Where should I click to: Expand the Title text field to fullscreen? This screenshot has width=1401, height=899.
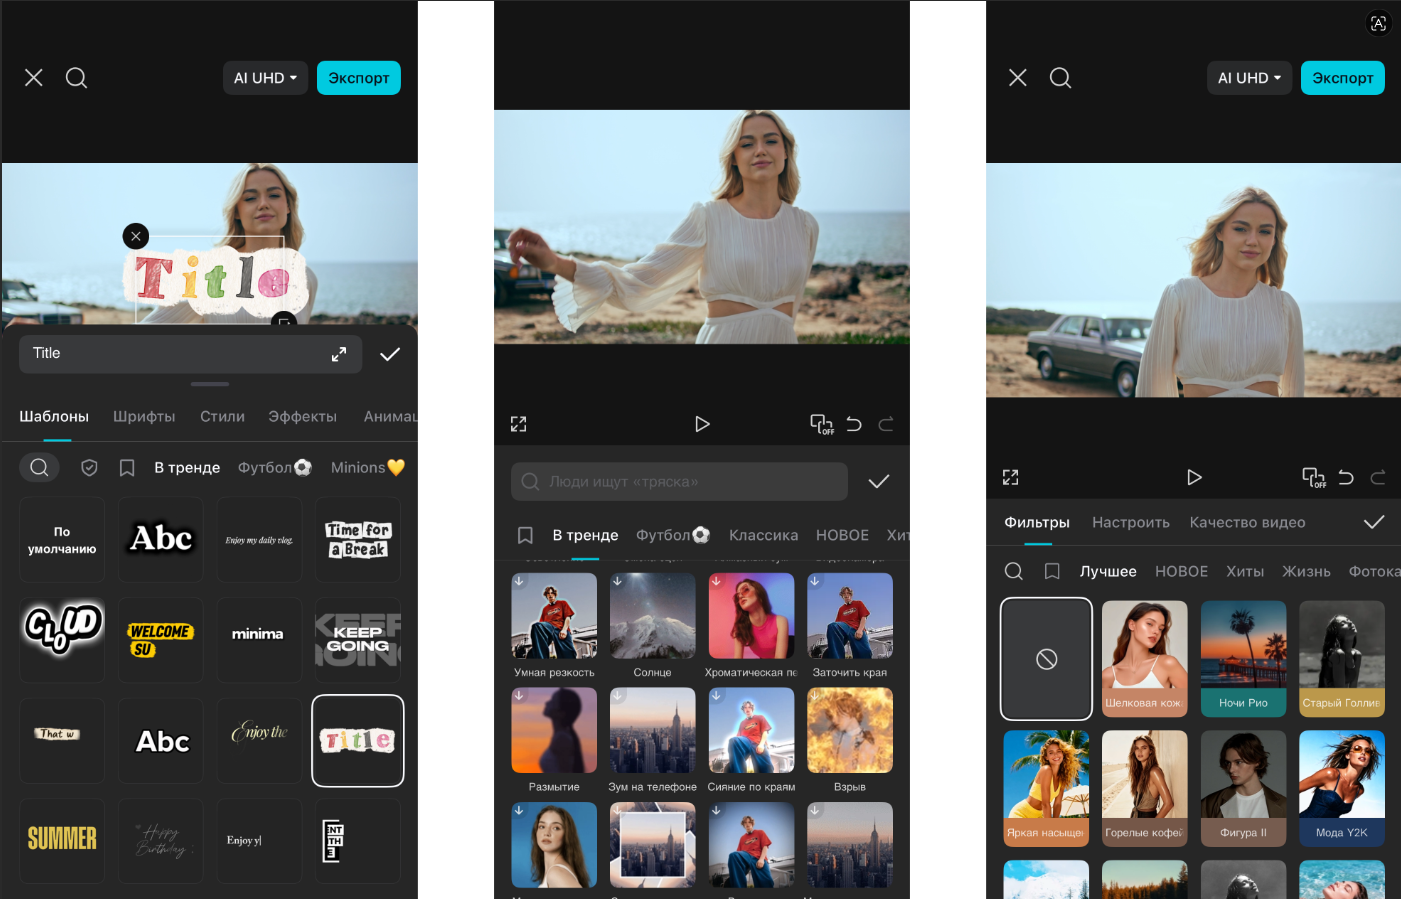click(339, 354)
